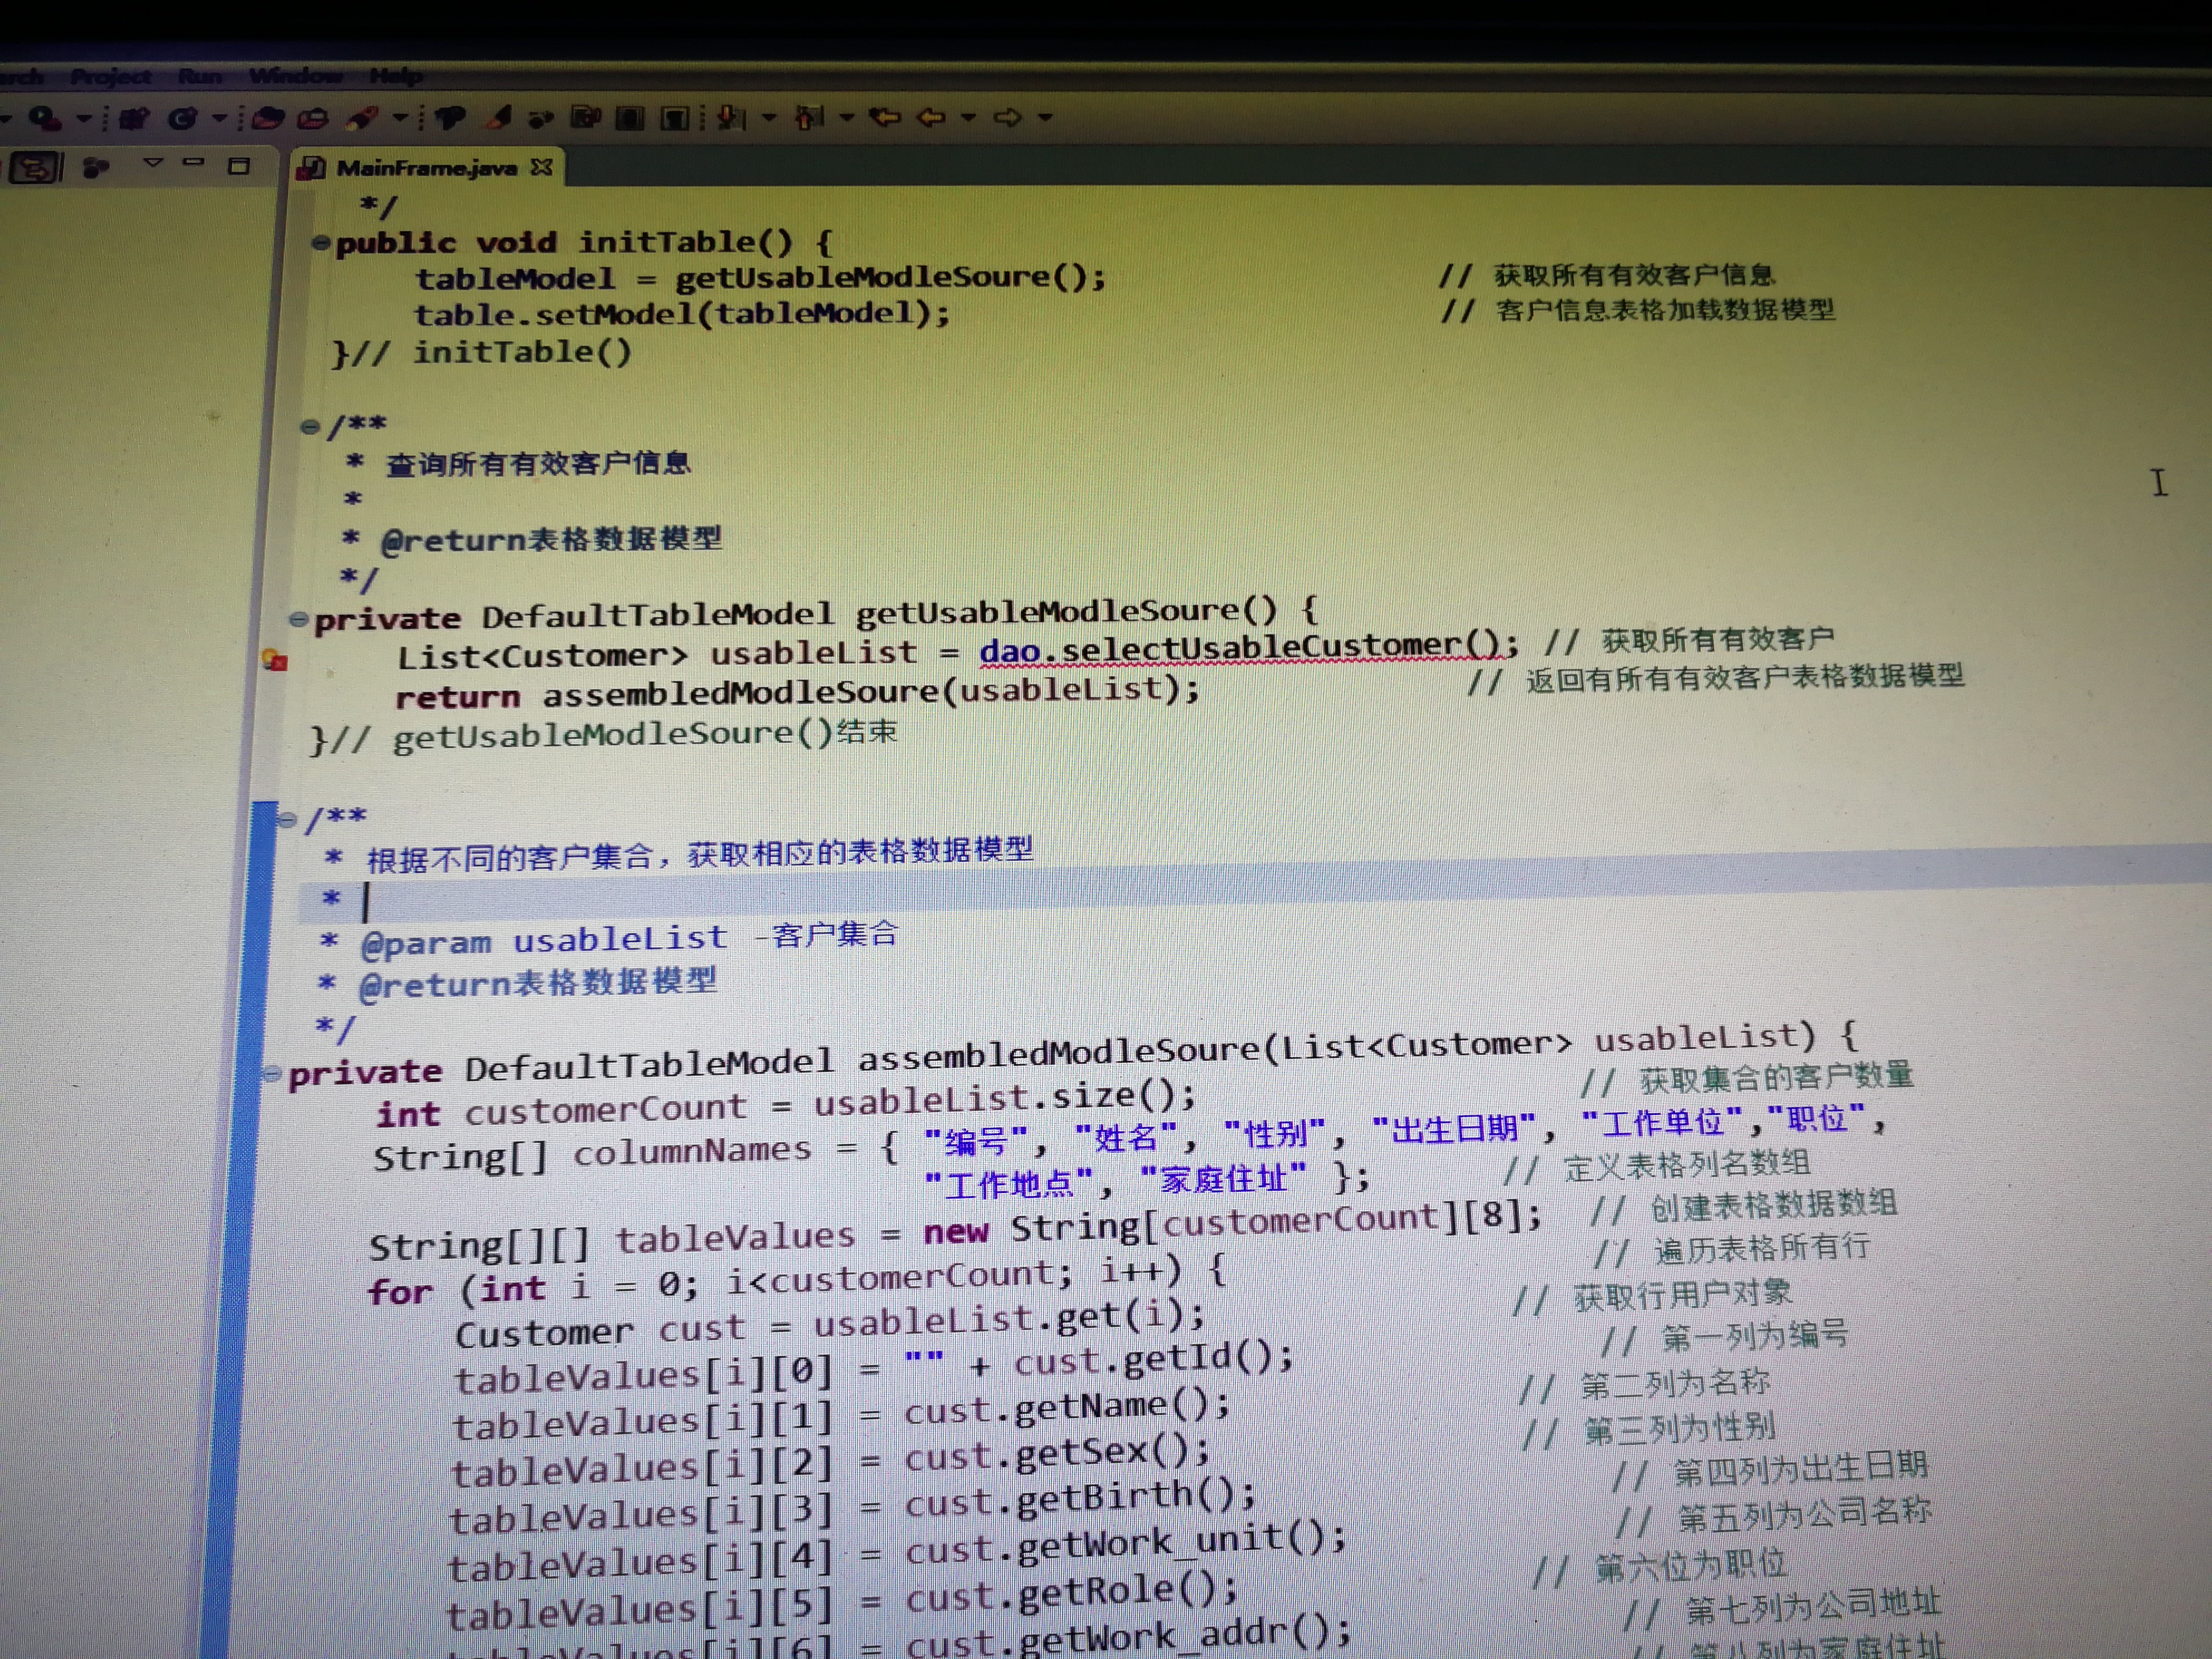Open the External Tools run dropdown arrow
The height and width of the screenshot is (1659, 2212).
[x=84, y=119]
